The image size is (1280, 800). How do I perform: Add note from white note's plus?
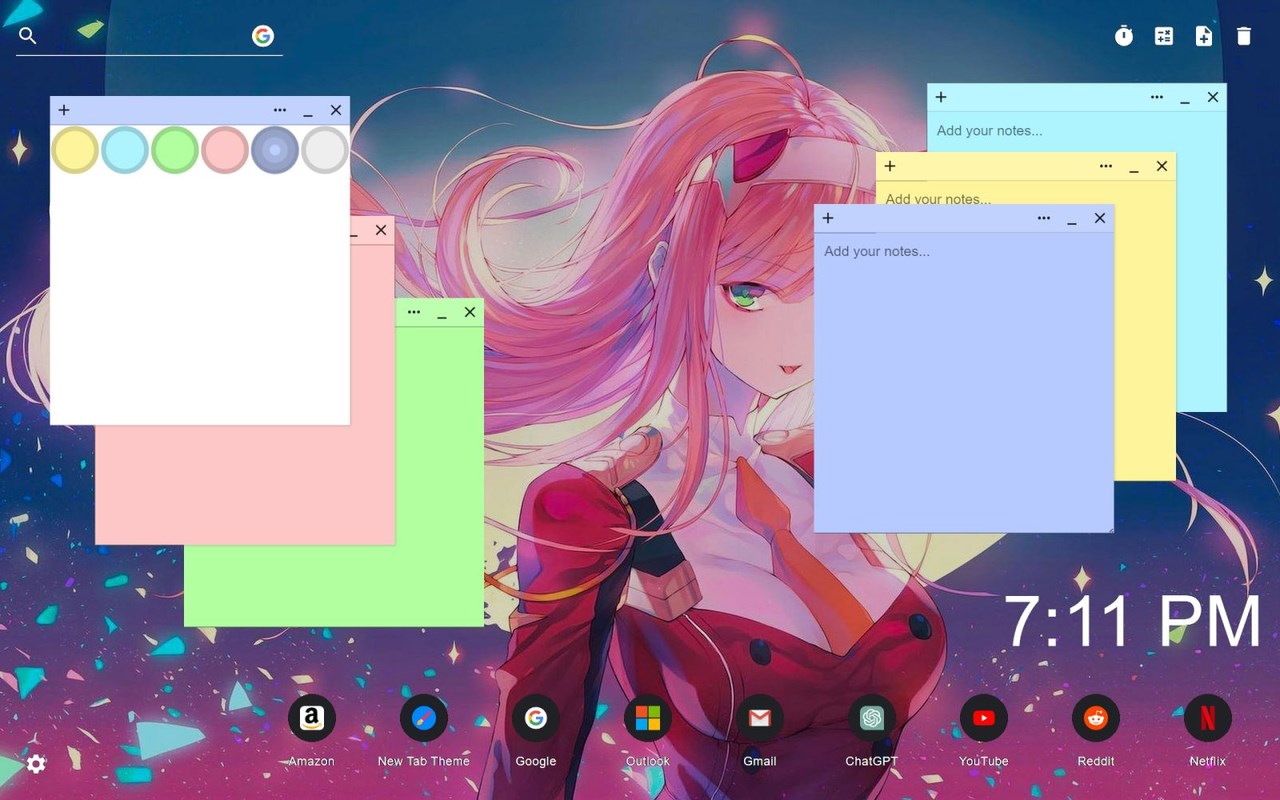coord(64,110)
